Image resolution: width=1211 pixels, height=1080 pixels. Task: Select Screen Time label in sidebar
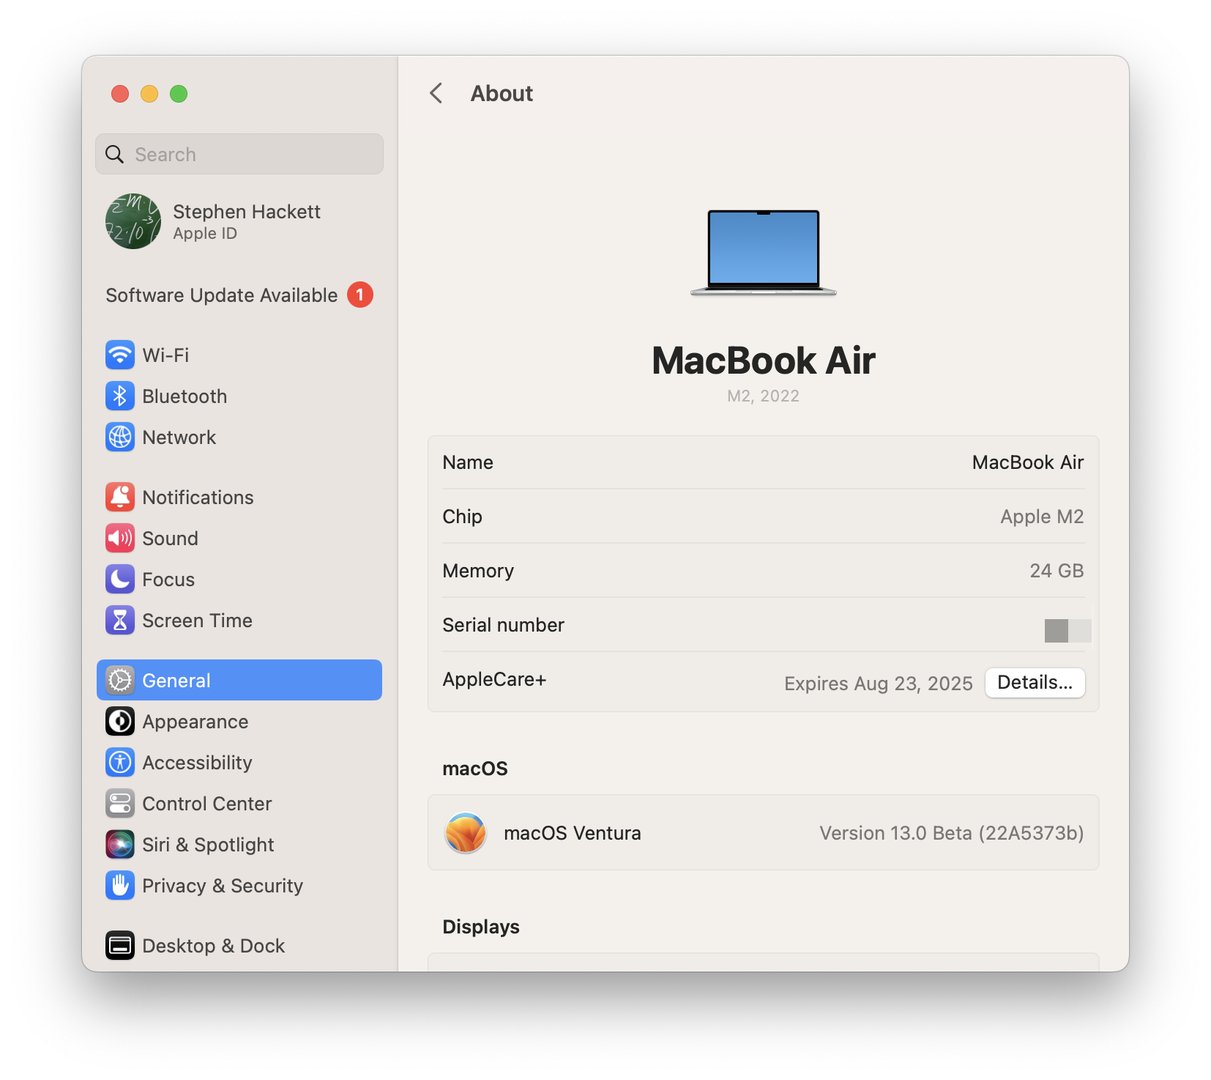[x=197, y=620]
